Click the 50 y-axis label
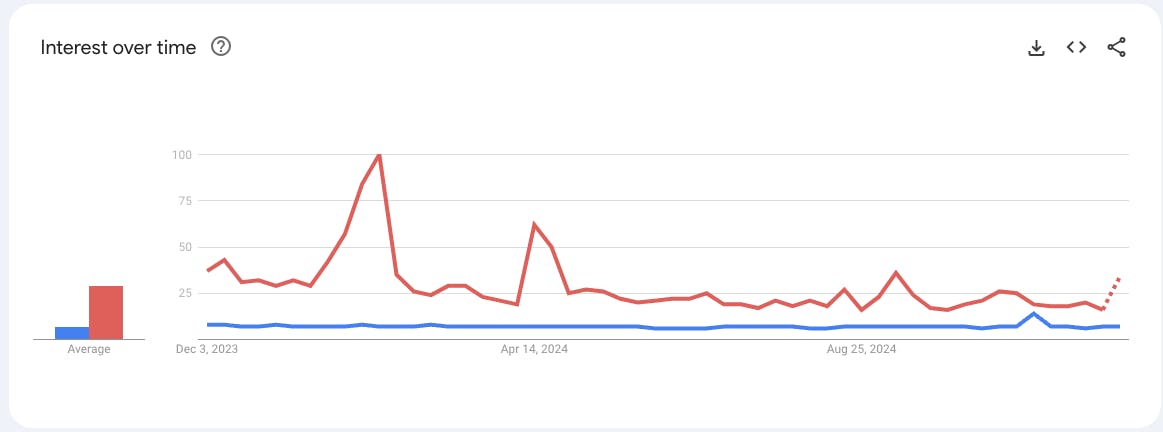 (185, 246)
